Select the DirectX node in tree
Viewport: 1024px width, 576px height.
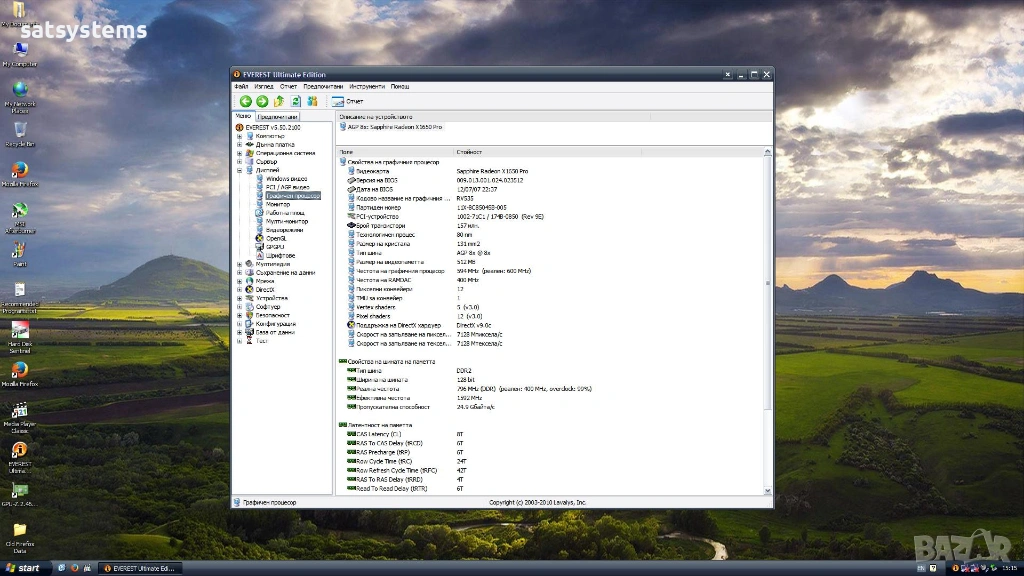[265, 289]
